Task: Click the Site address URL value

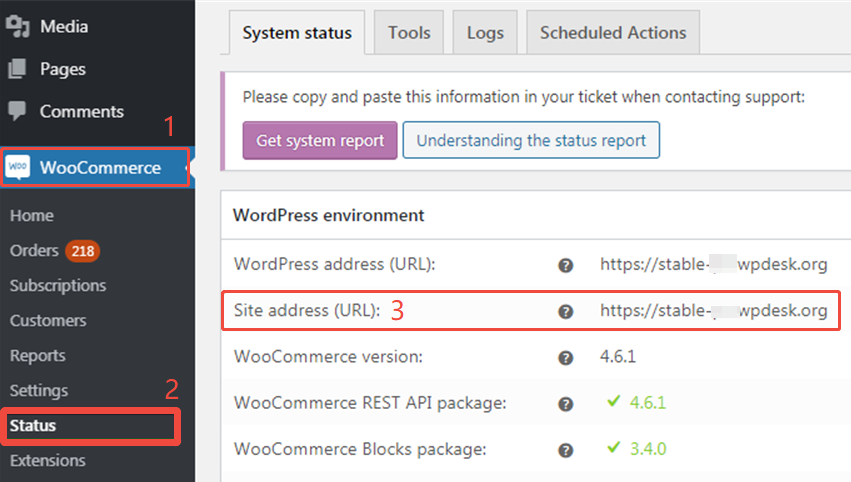Action: pos(713,310)
